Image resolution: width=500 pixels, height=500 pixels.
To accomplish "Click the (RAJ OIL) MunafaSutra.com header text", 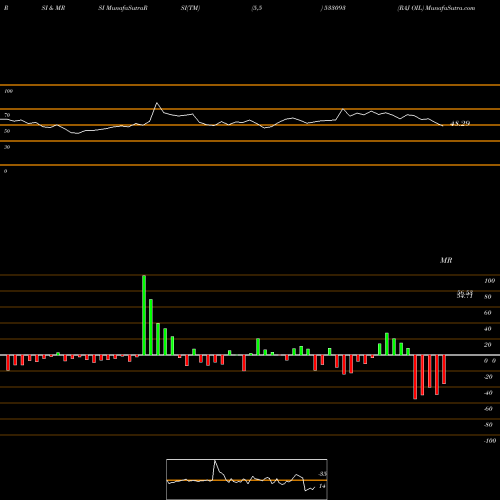I will 436,8.
